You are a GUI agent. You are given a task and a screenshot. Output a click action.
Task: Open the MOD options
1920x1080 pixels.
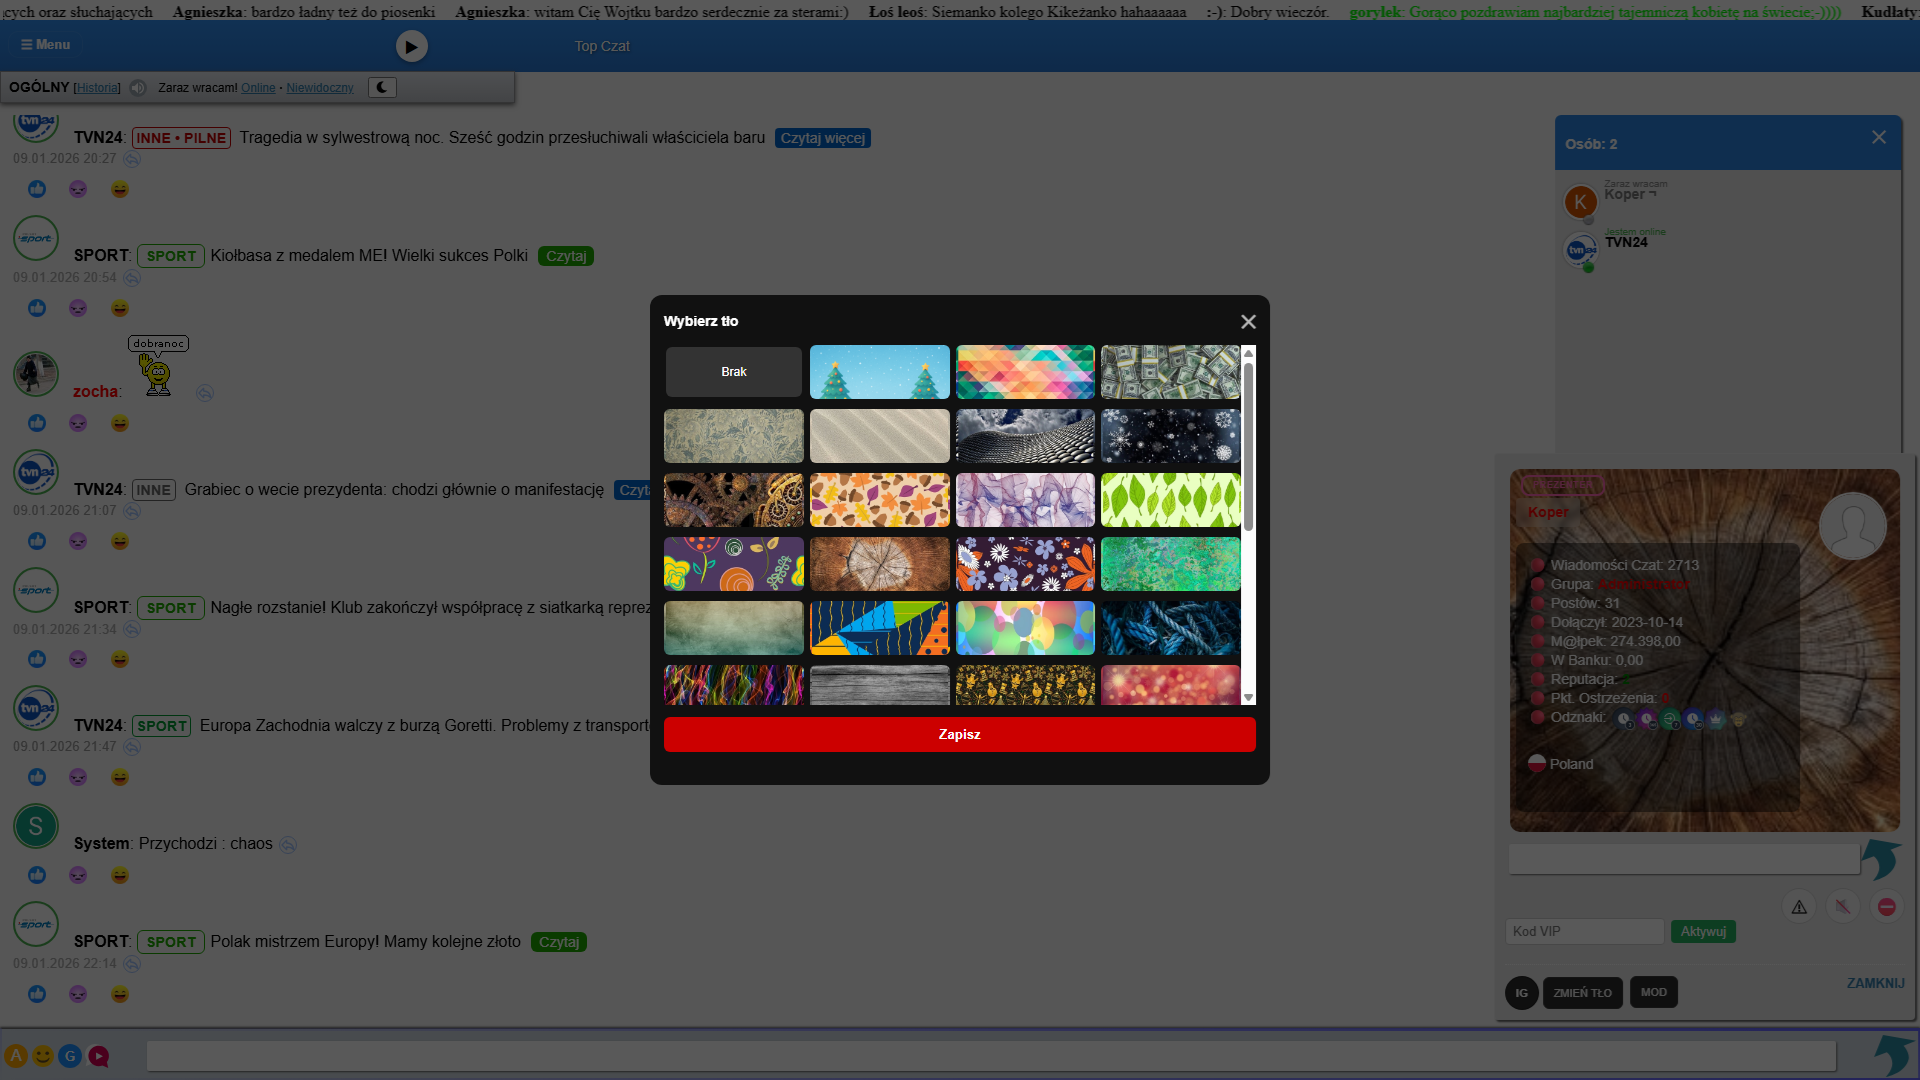tap(1653, 992)
